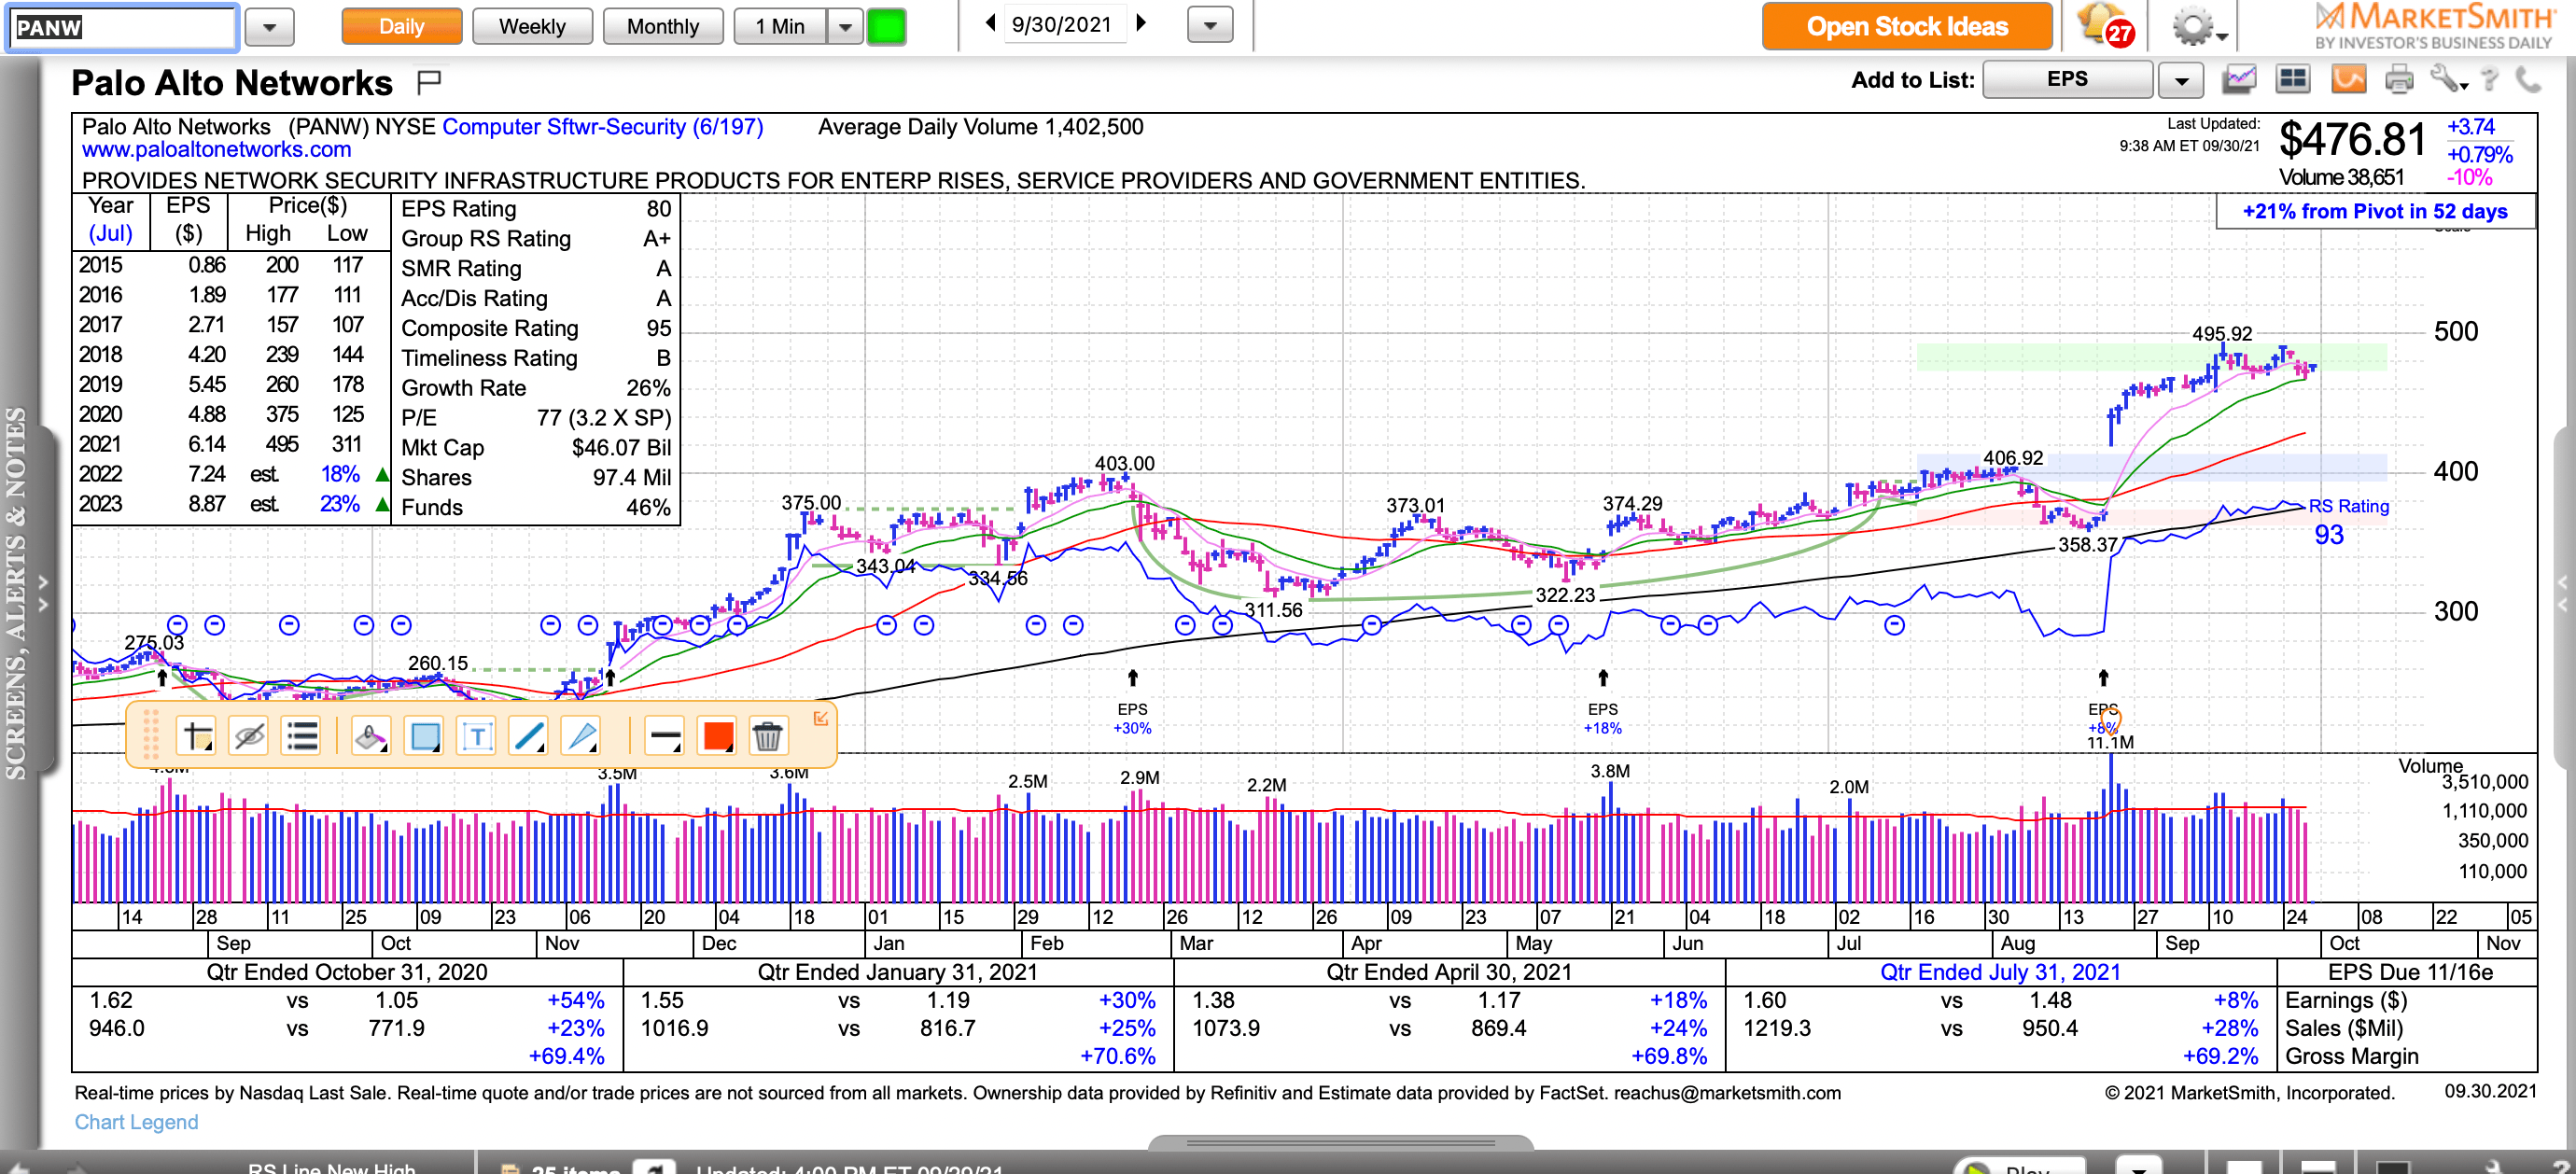
Task: Flag Palo Alto Networks stock
Action: point(429,82)
